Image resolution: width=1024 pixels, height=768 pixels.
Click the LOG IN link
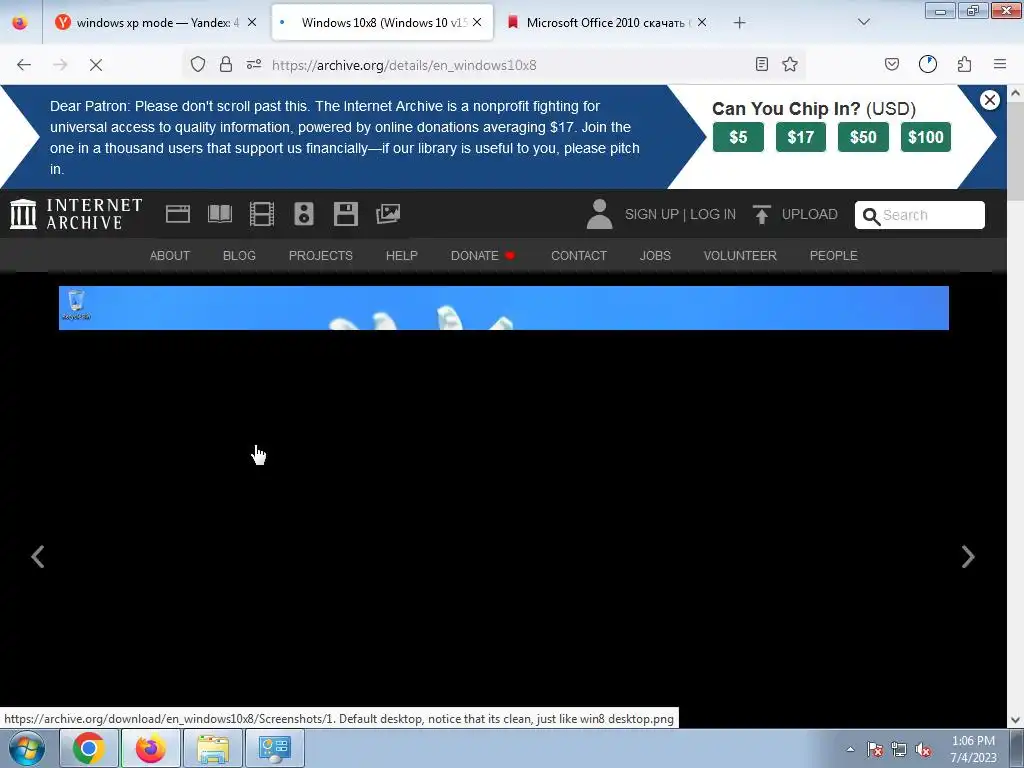click(713, 214)
